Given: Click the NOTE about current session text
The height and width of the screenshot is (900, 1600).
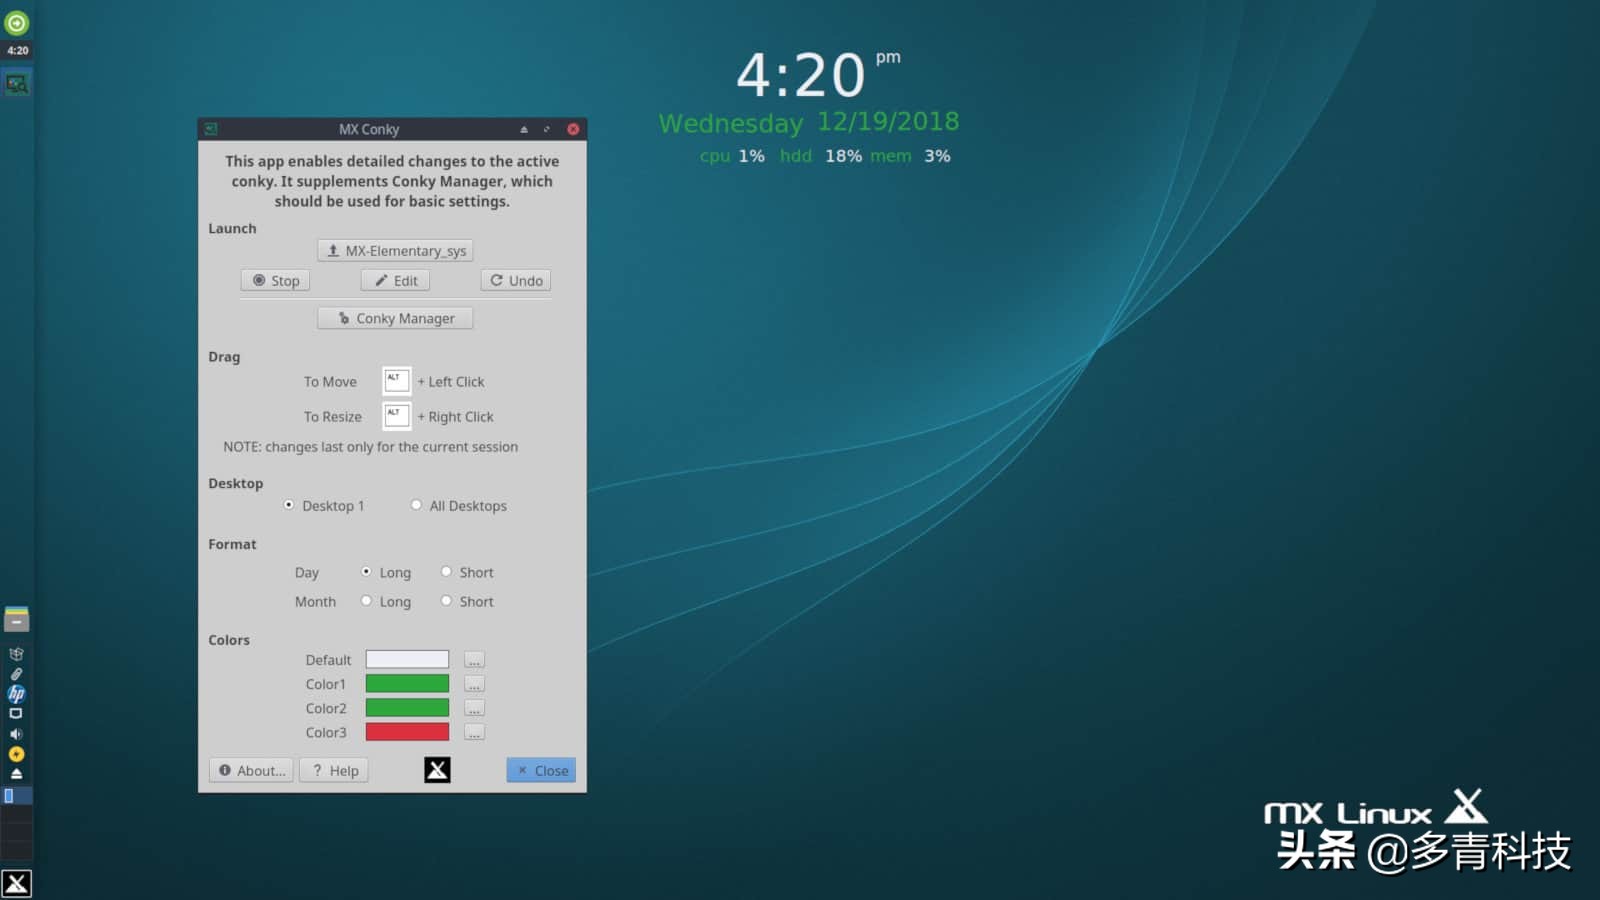Looking at the screenshot, I should click(371, 447).
